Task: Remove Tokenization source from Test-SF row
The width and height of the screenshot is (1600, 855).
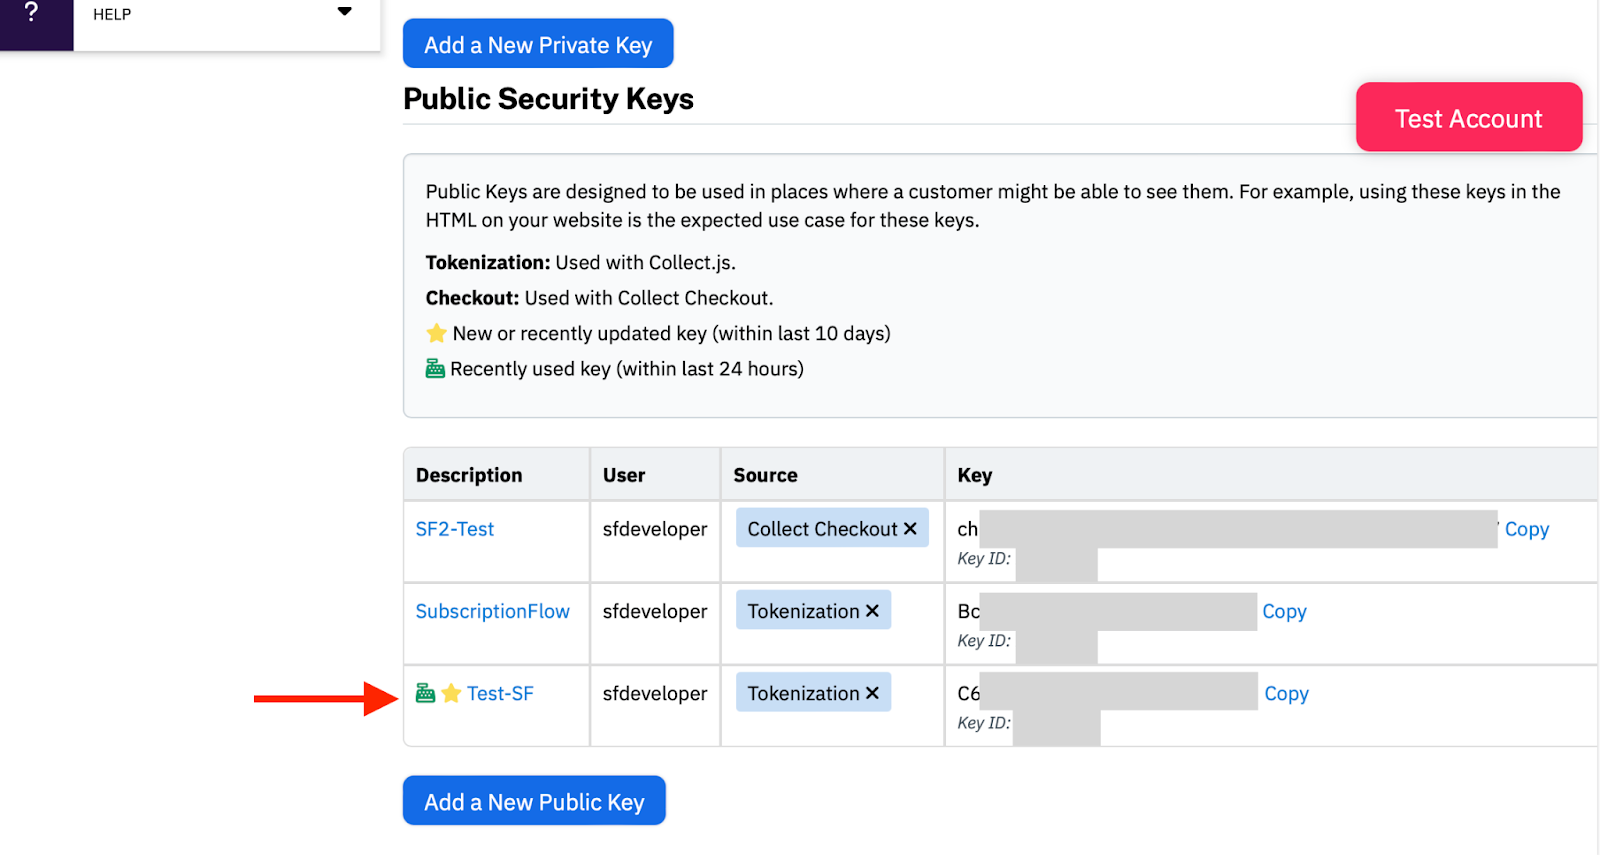Action: (872, 693)
